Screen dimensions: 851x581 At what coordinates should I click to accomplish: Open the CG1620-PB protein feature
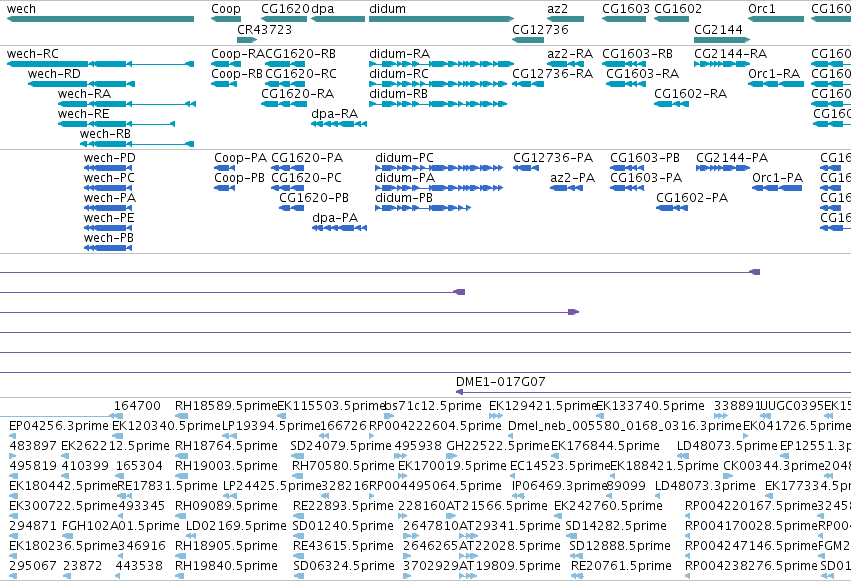pyautogui.click(x=291, y=208)
